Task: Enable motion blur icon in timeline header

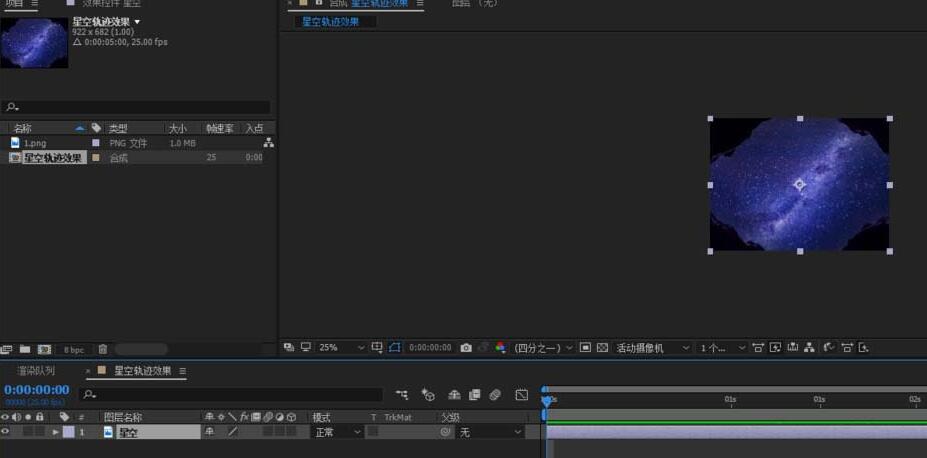Action: (x=494, y=395)
